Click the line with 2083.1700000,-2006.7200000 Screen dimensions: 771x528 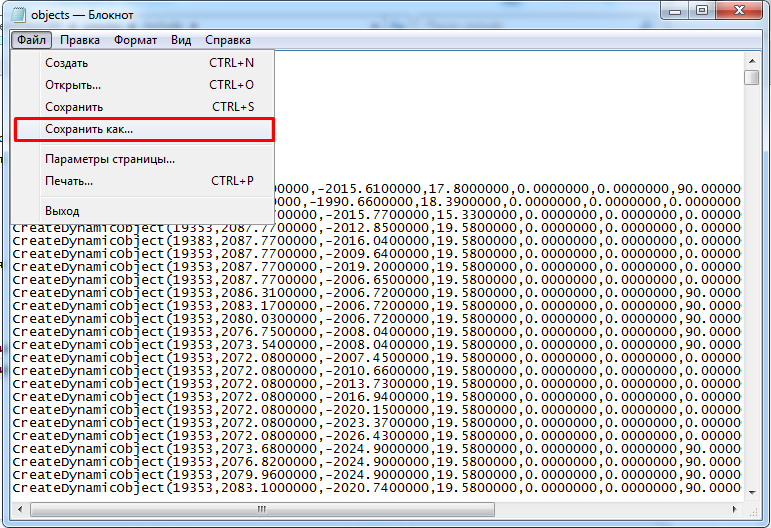tap(377, 306)
